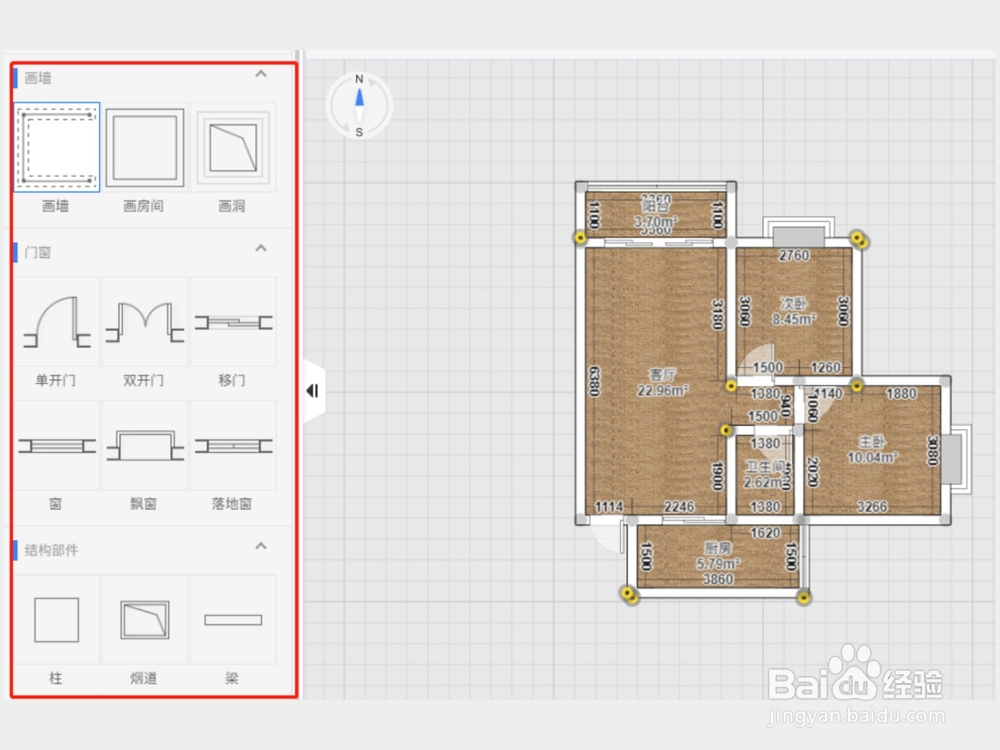The image size is (1000, 750).
Task: Click the 1620 dimension above 厨房
Action: click(765, 533)
